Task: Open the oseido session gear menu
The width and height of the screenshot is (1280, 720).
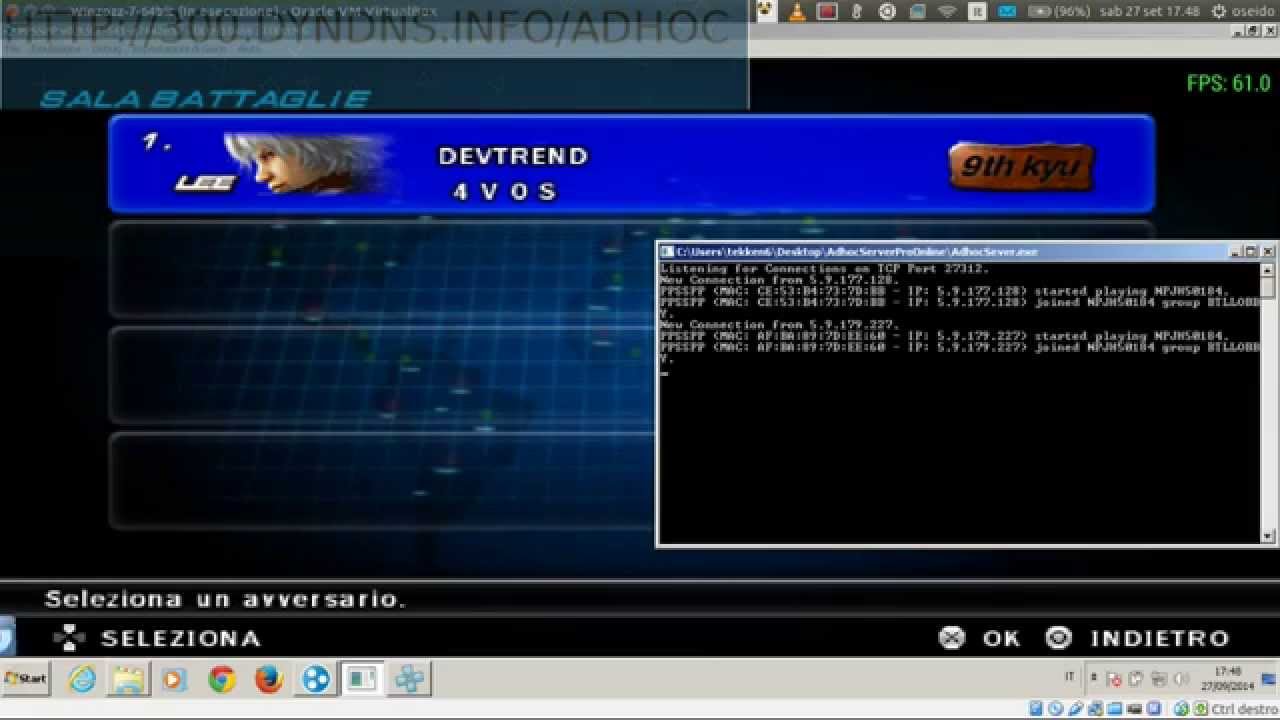Action: pyautogui.click(x=1244, y=11)
